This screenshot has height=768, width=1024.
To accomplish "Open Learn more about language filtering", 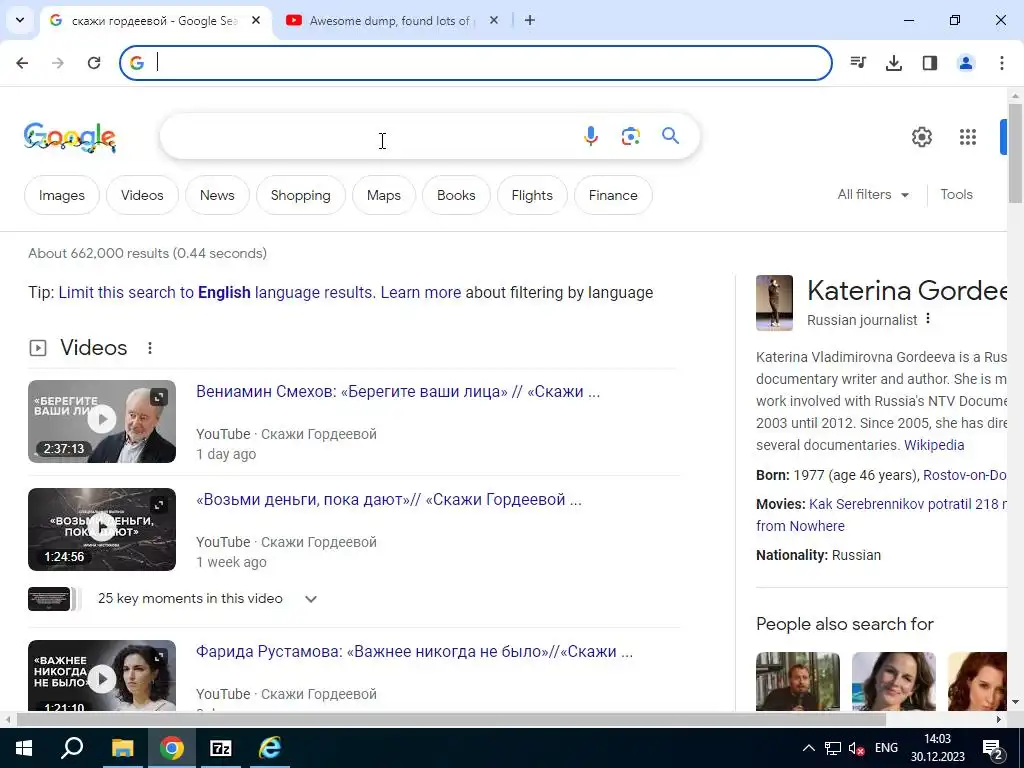I will (421, 293).
